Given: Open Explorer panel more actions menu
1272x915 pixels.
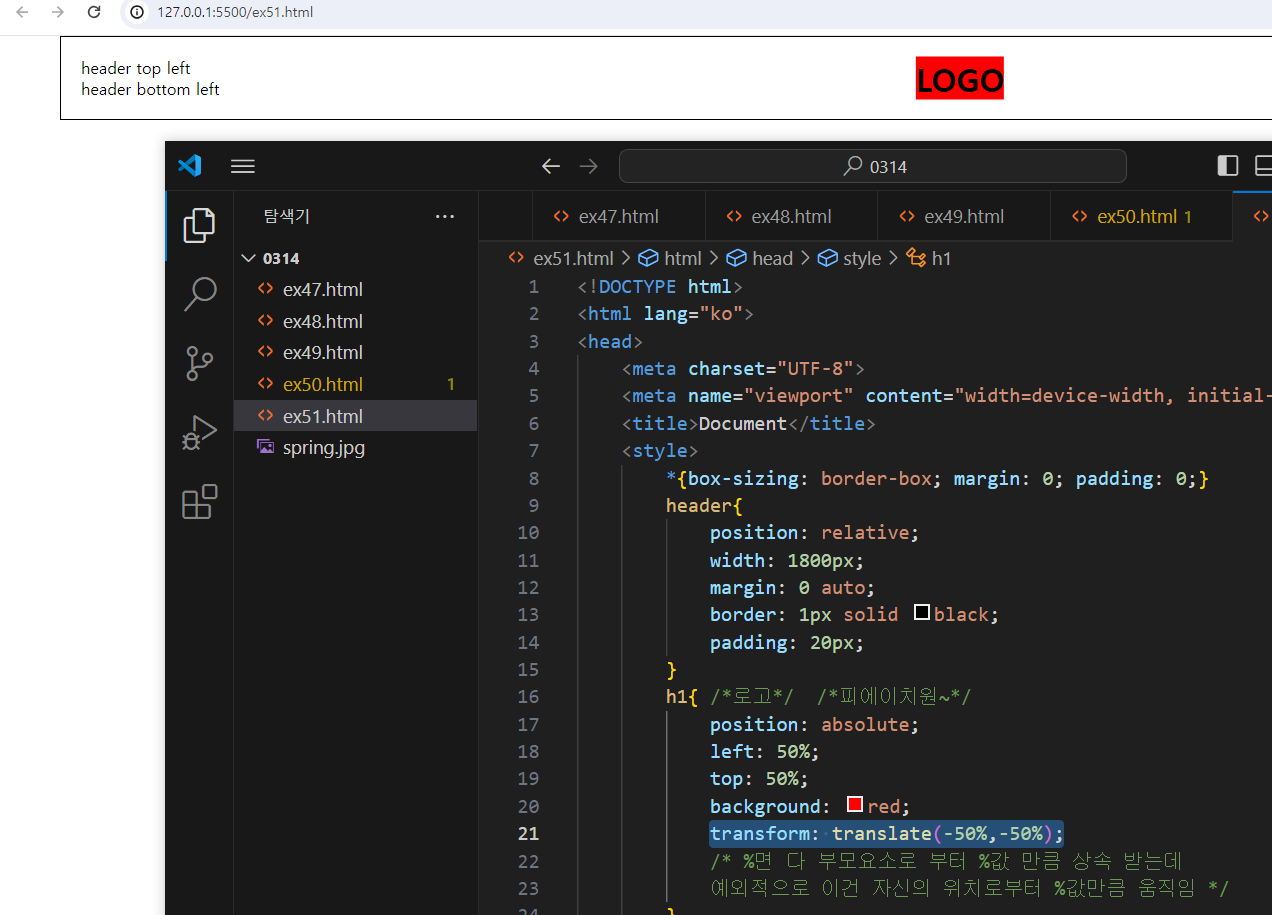Looking at the screenshot, I should pos(445,216).
